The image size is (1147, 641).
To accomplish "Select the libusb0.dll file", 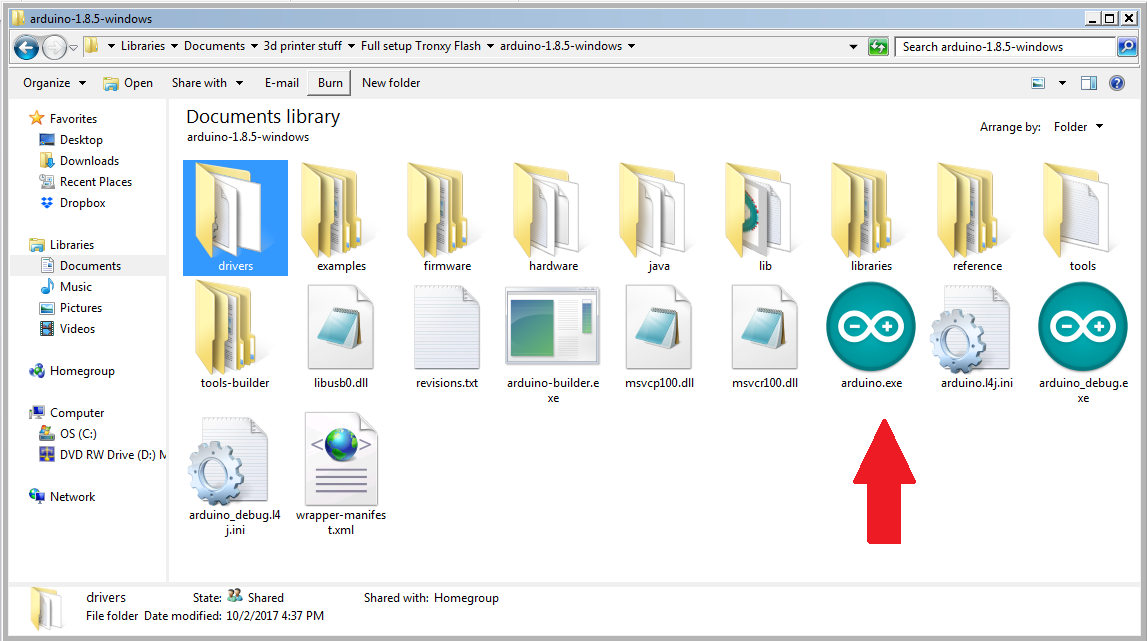I will click(341, 337).
